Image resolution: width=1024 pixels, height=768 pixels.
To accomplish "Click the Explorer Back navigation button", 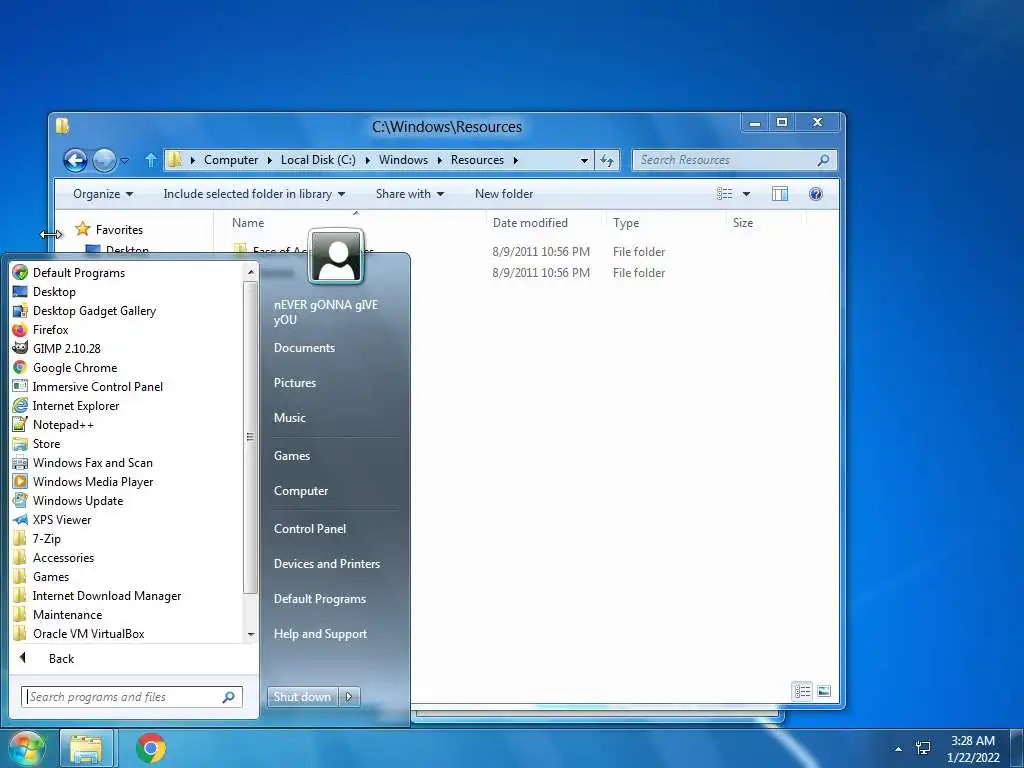I will [x=75, y=160].
